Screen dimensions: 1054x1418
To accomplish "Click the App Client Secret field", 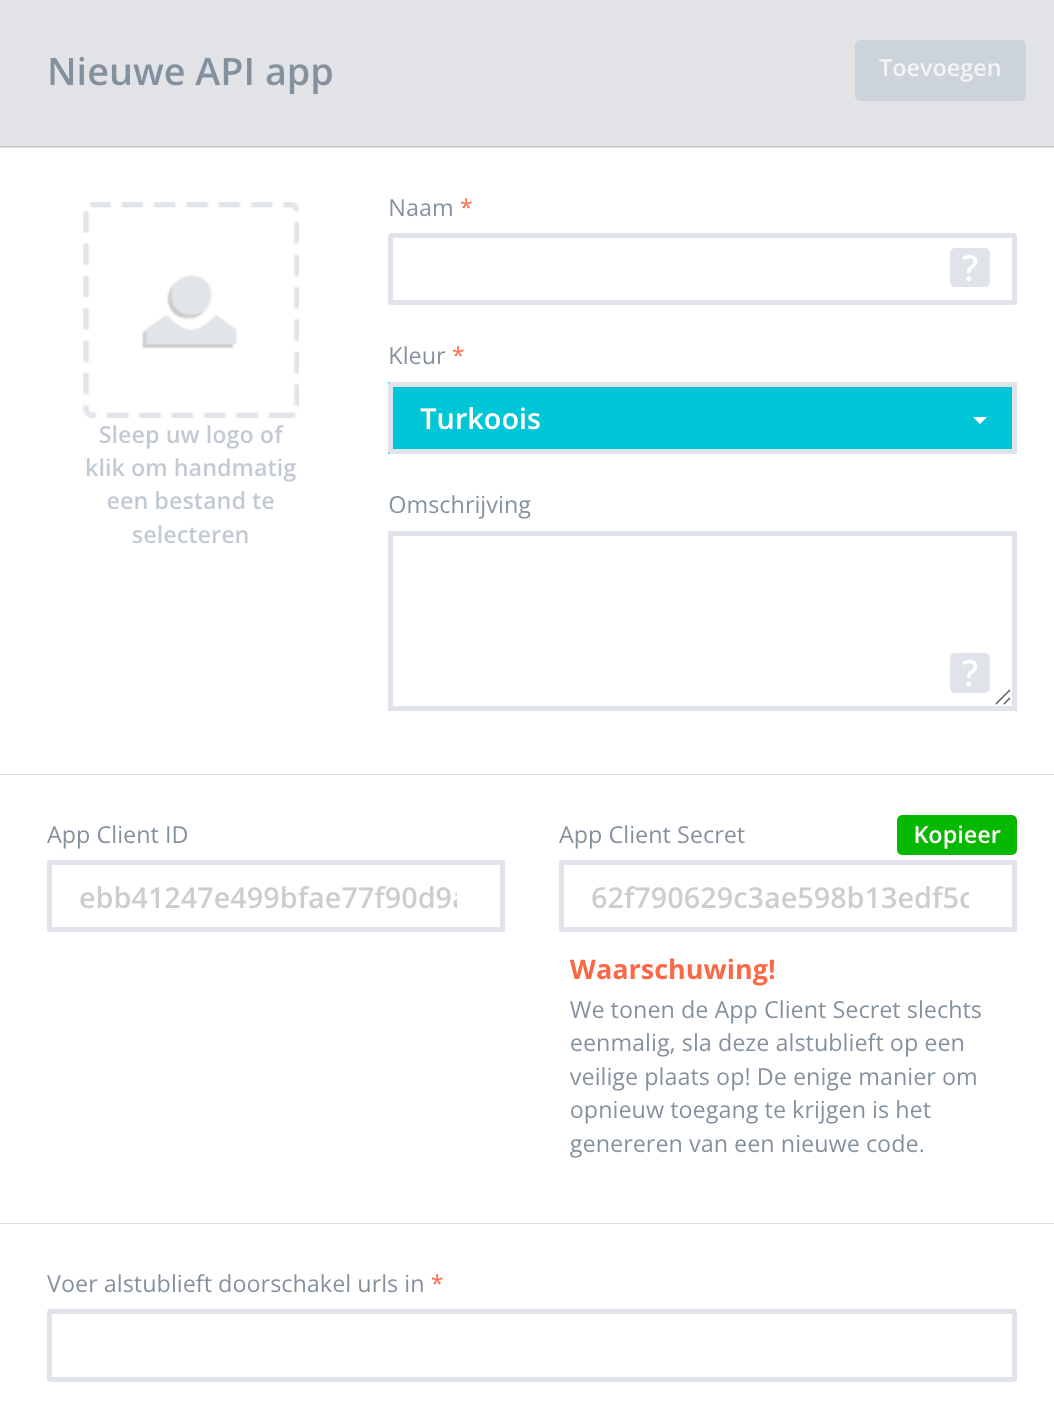I will click(x=788, y=896).
